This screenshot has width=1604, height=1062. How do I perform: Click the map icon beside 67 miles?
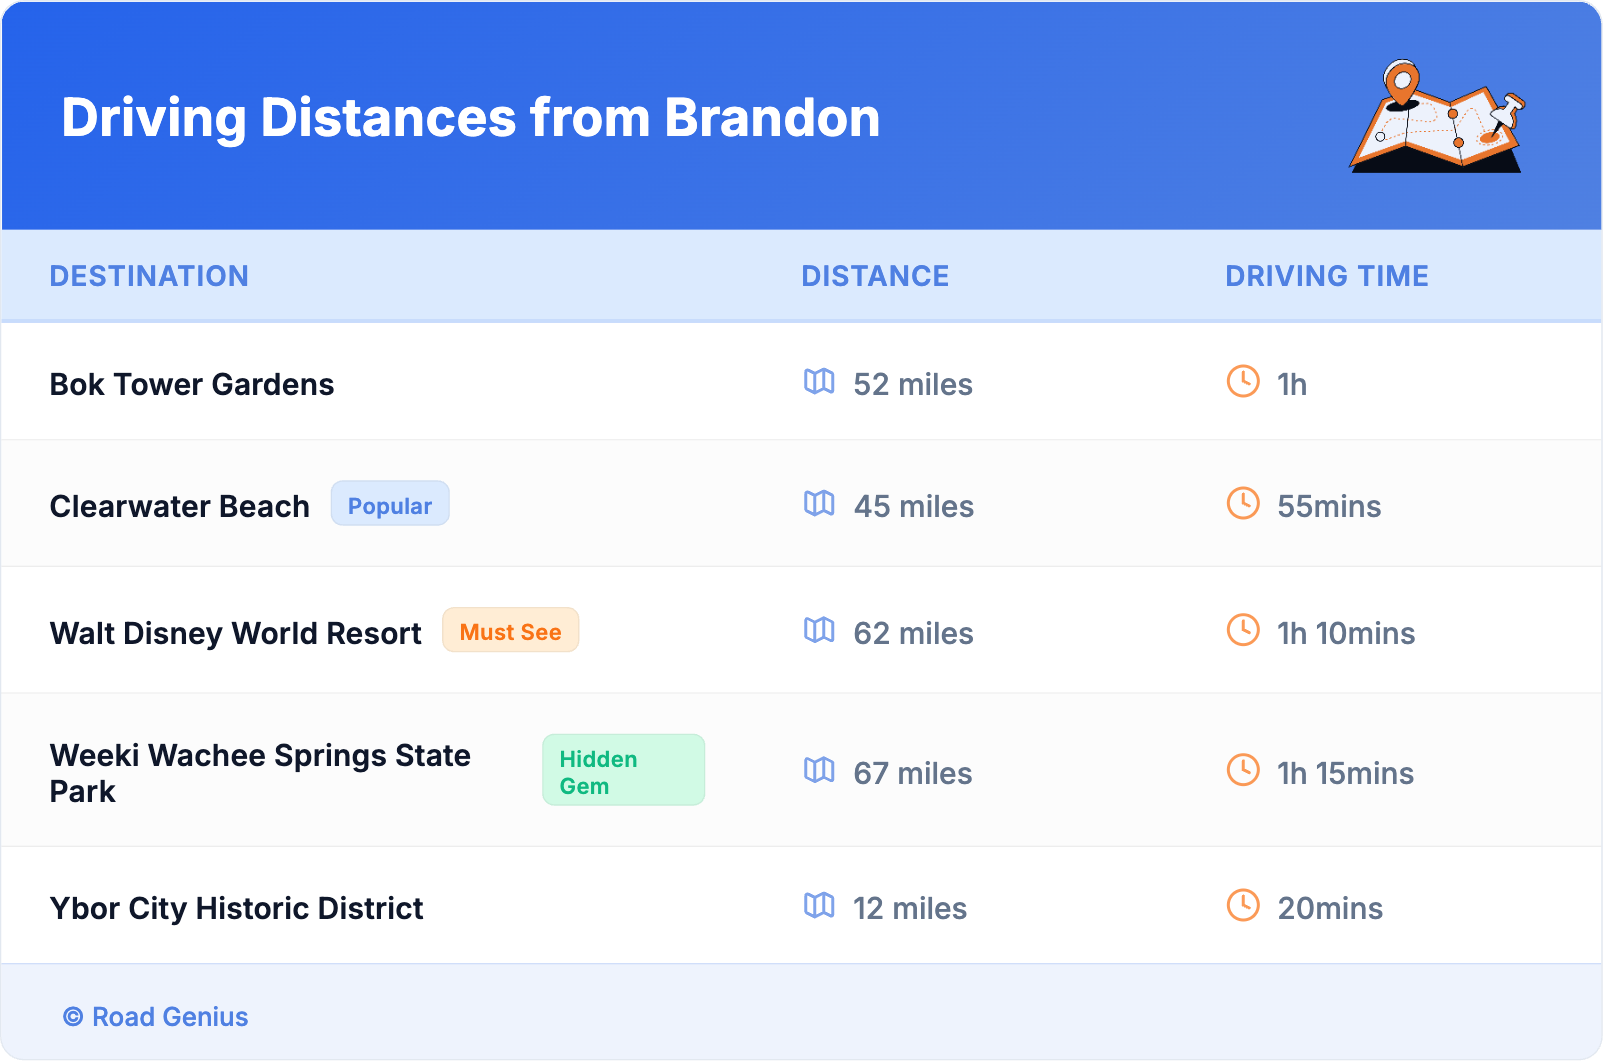(x=819, y=771)
